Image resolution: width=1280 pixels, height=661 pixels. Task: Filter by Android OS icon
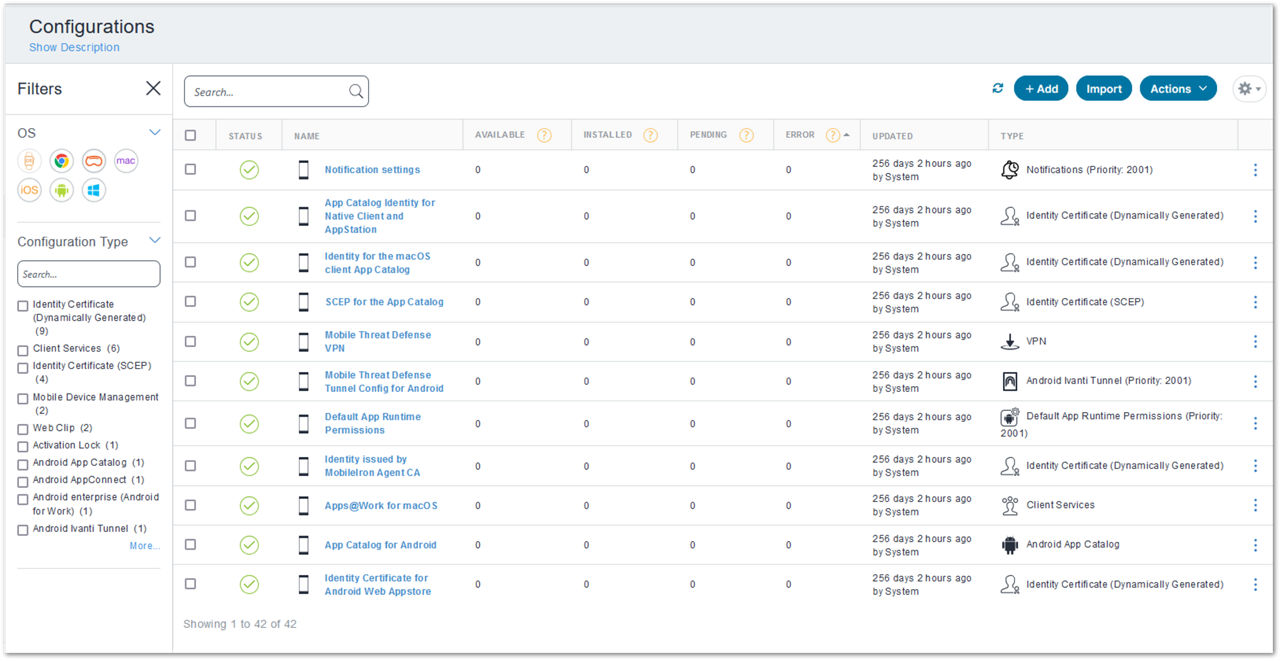tap(62, 190)
